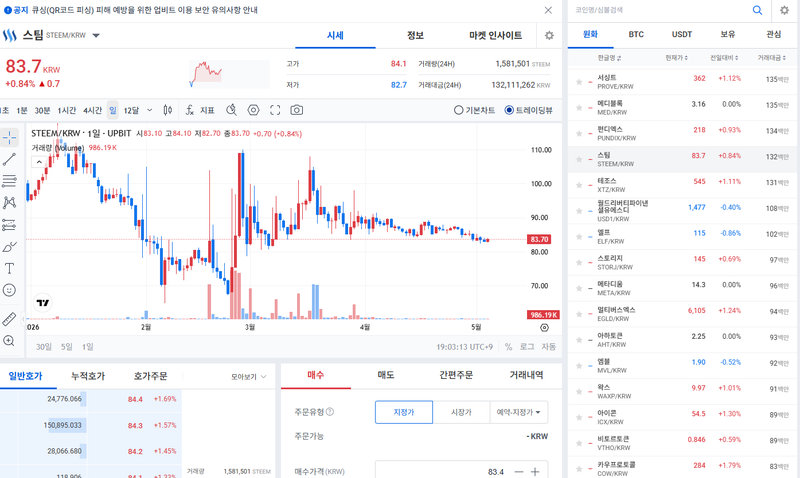Open the 매도 sell tab

[386, 375]
